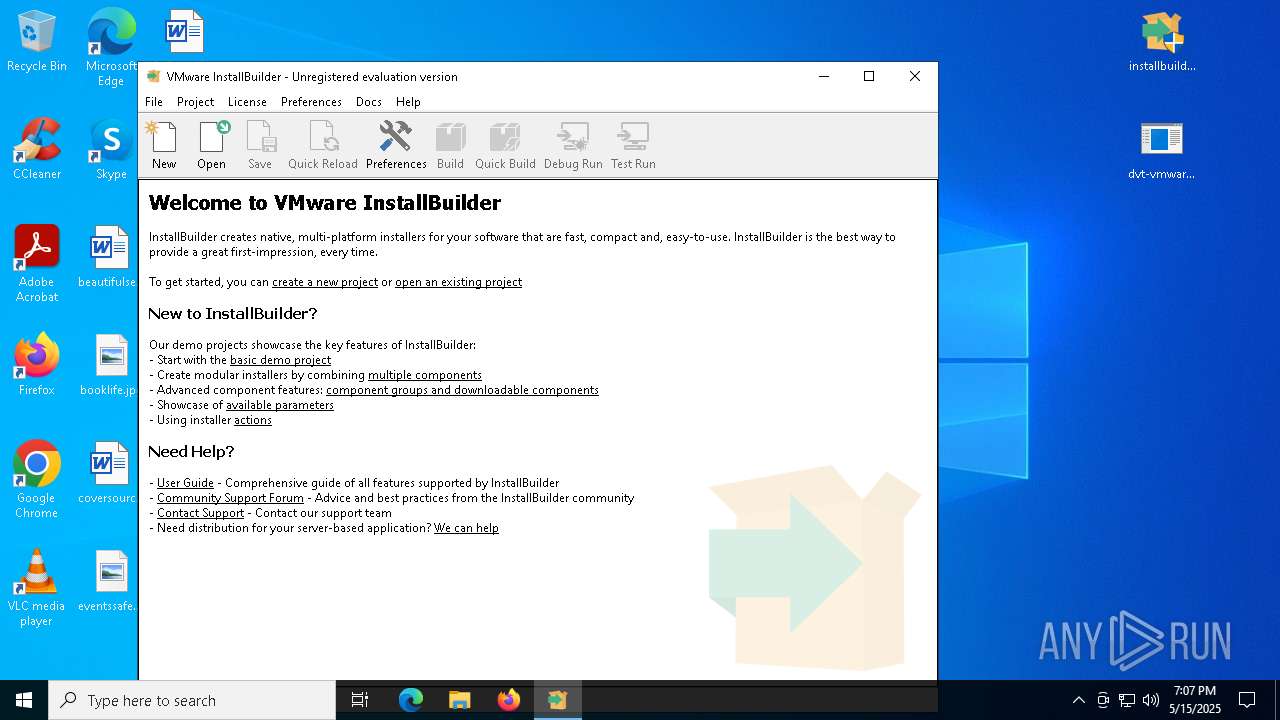
Task: Select the Firefox desktop shortcut
Action: [x=37, y=364]
